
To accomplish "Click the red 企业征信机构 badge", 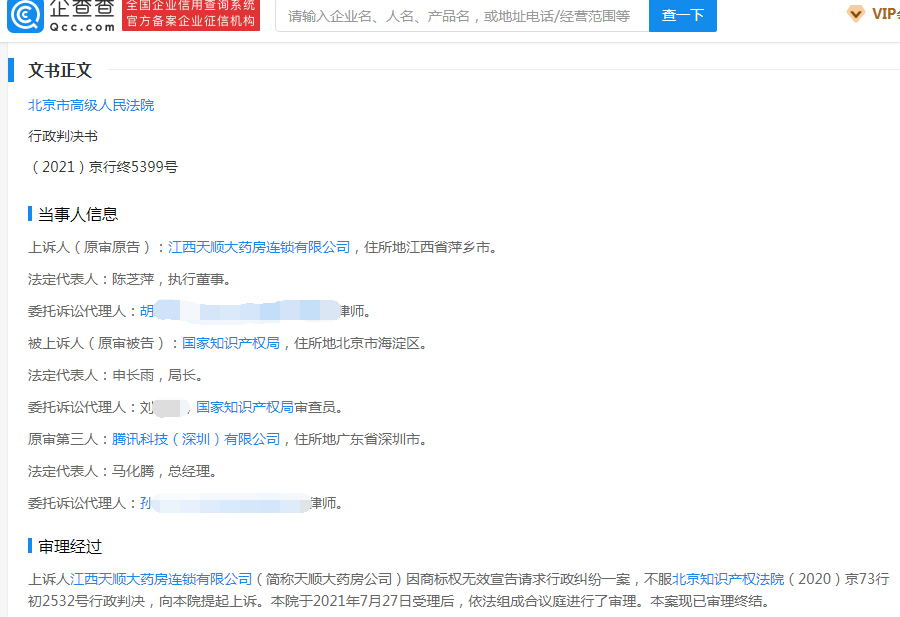I will point(190,15).
